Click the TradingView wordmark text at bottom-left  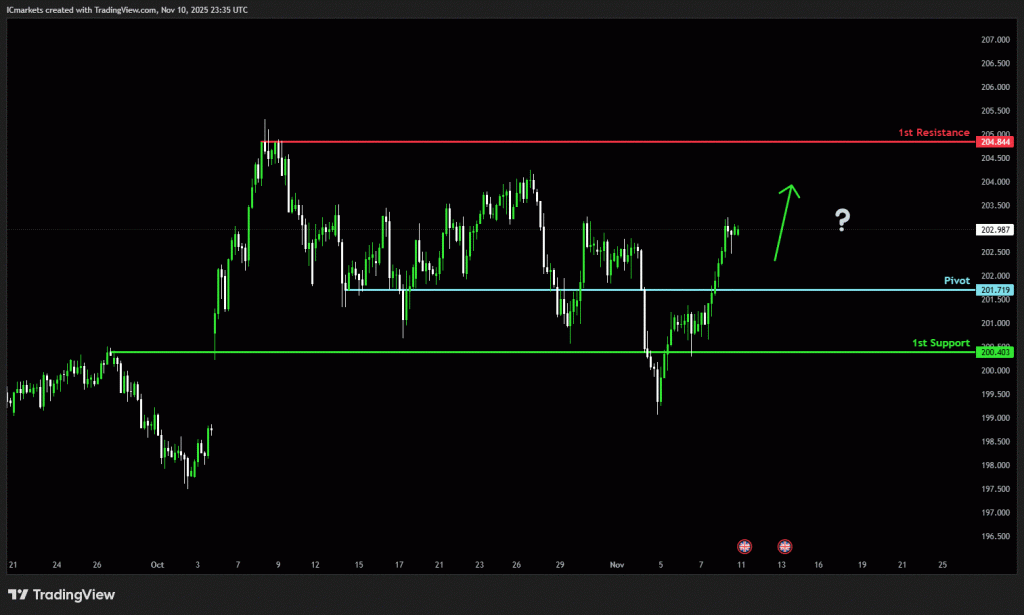tap(73, 595)
